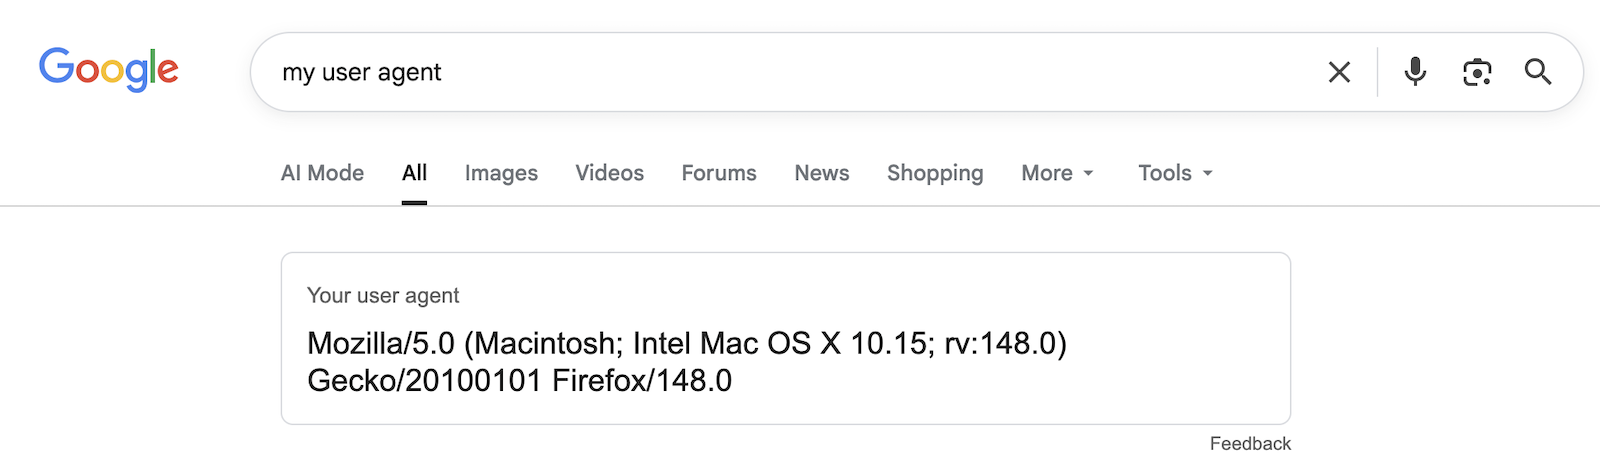The width and height of the screenshot is (1600, 460).
Task: Go to the Videos tab
Action: point(609,173)
